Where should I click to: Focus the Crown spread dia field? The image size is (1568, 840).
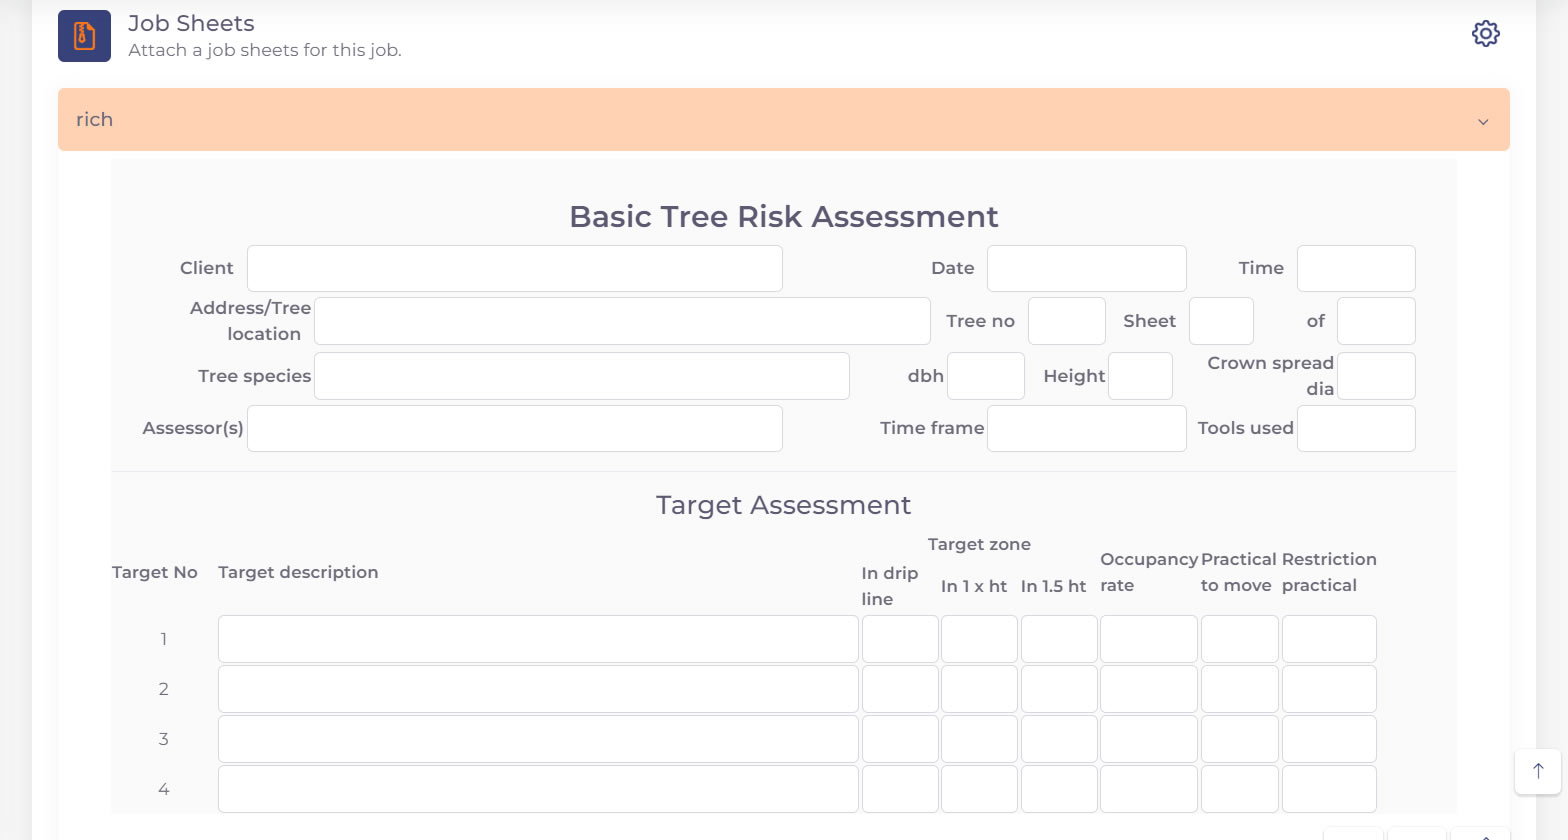tap(1375, 376)
